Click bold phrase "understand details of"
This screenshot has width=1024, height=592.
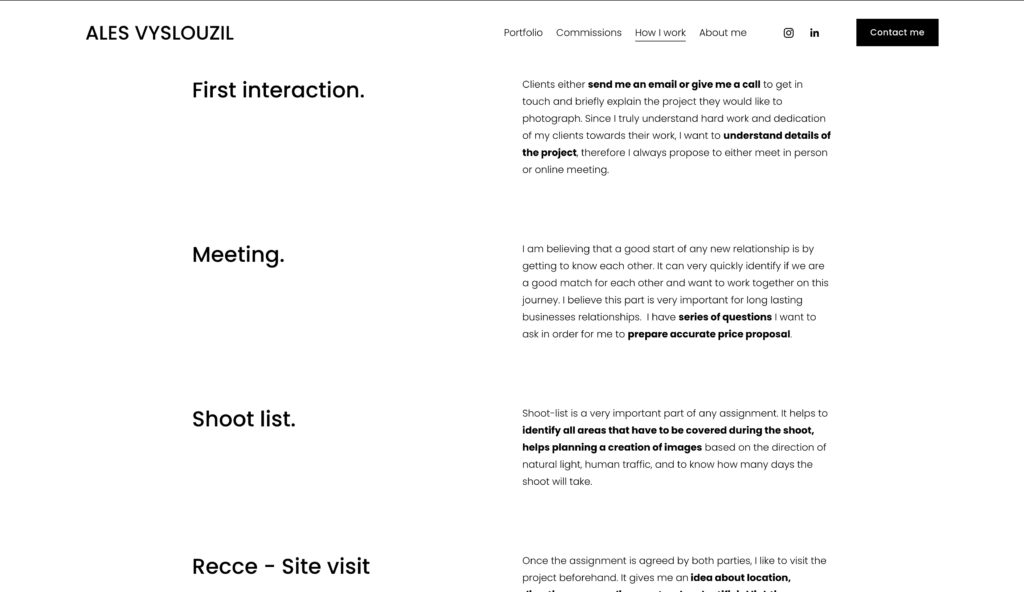[x=776, y=136]
